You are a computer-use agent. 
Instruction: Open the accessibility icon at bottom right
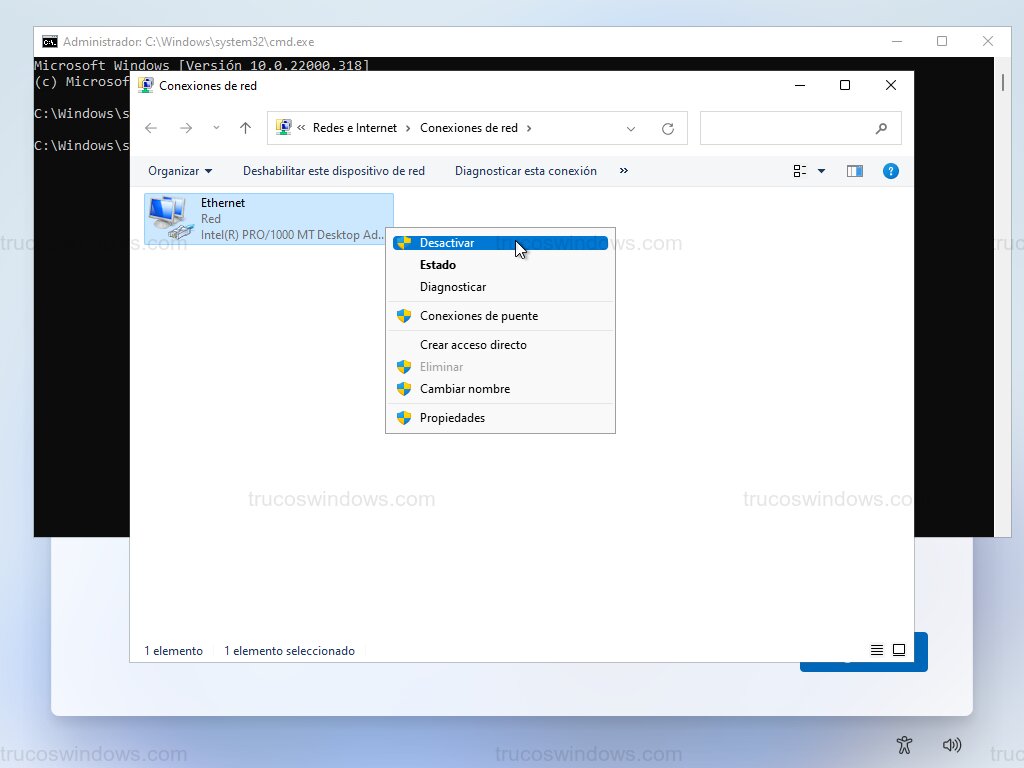[x=905, y=745]
